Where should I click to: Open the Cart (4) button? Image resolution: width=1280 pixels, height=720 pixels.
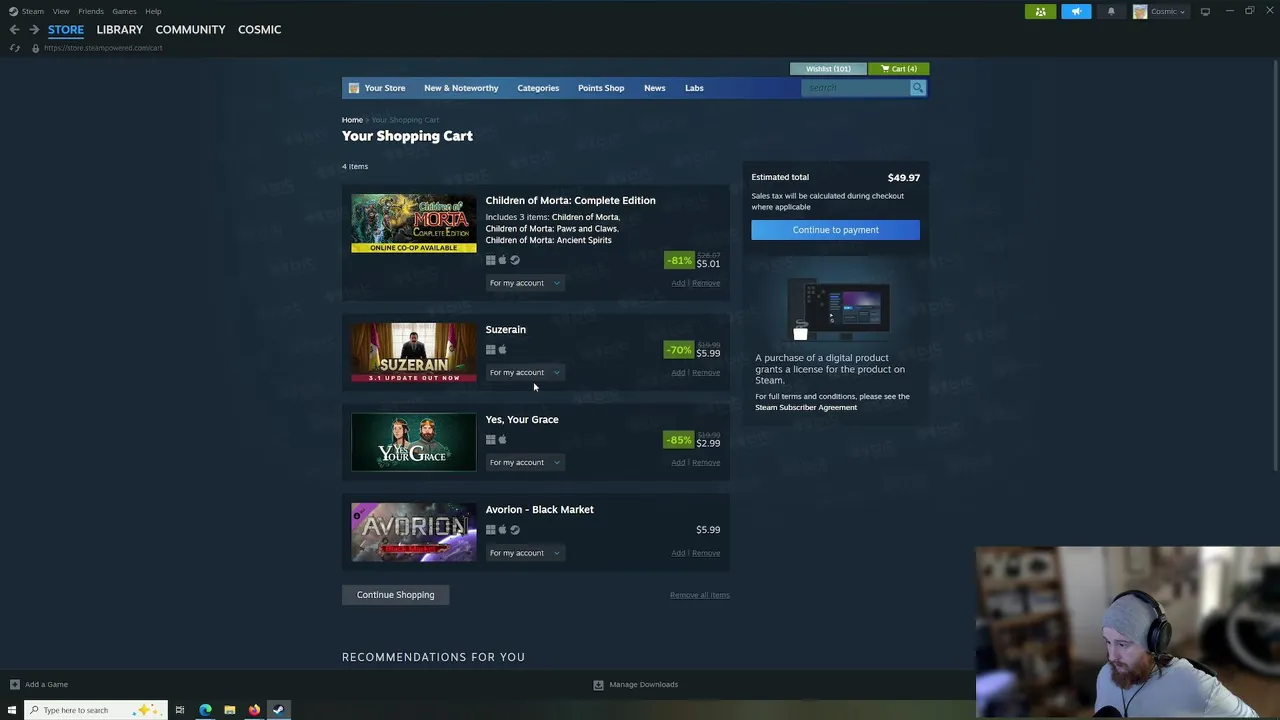click(x=898, y=69)
